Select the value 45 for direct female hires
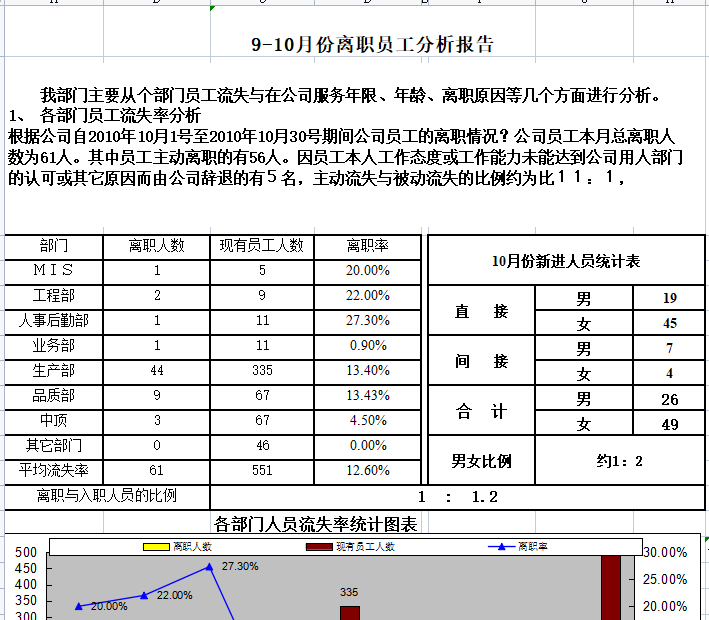The width and height of the screenshot is (709, 620). pyautogui.click(x=669, y=323)
